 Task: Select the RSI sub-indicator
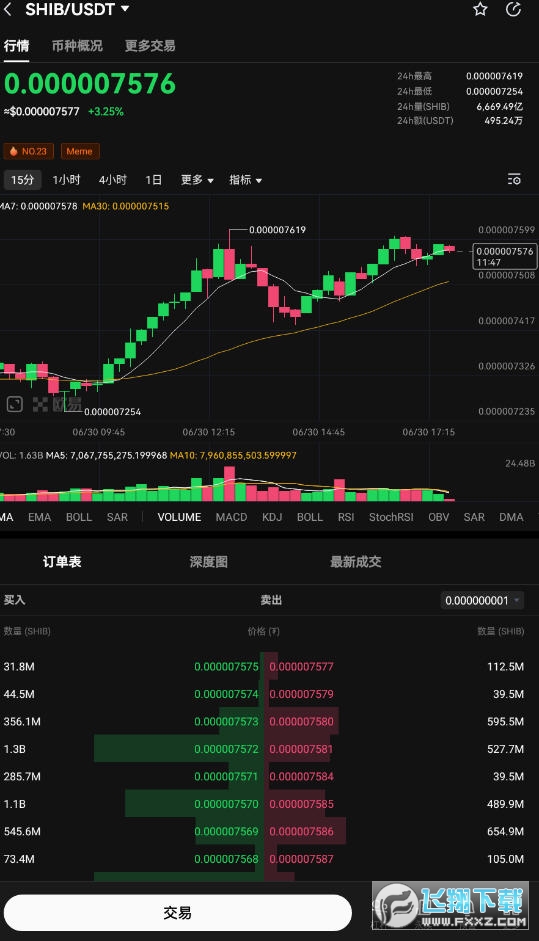(346, 517)
